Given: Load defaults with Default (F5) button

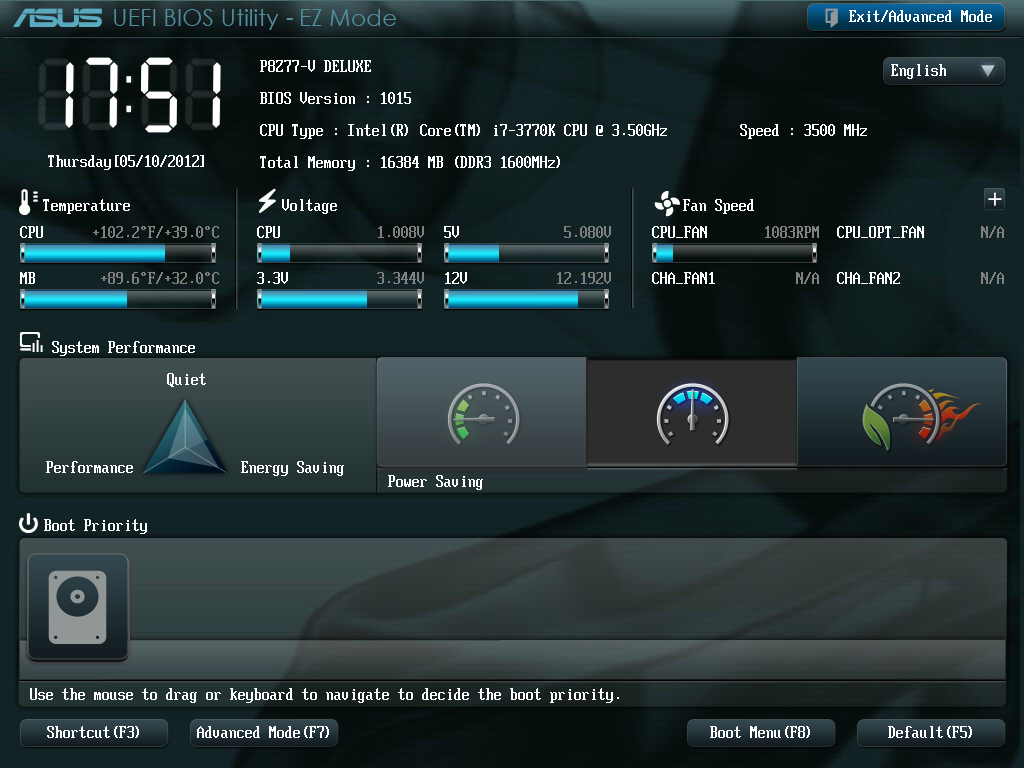Looking at the screenshot, I should (x=930, y=733).
